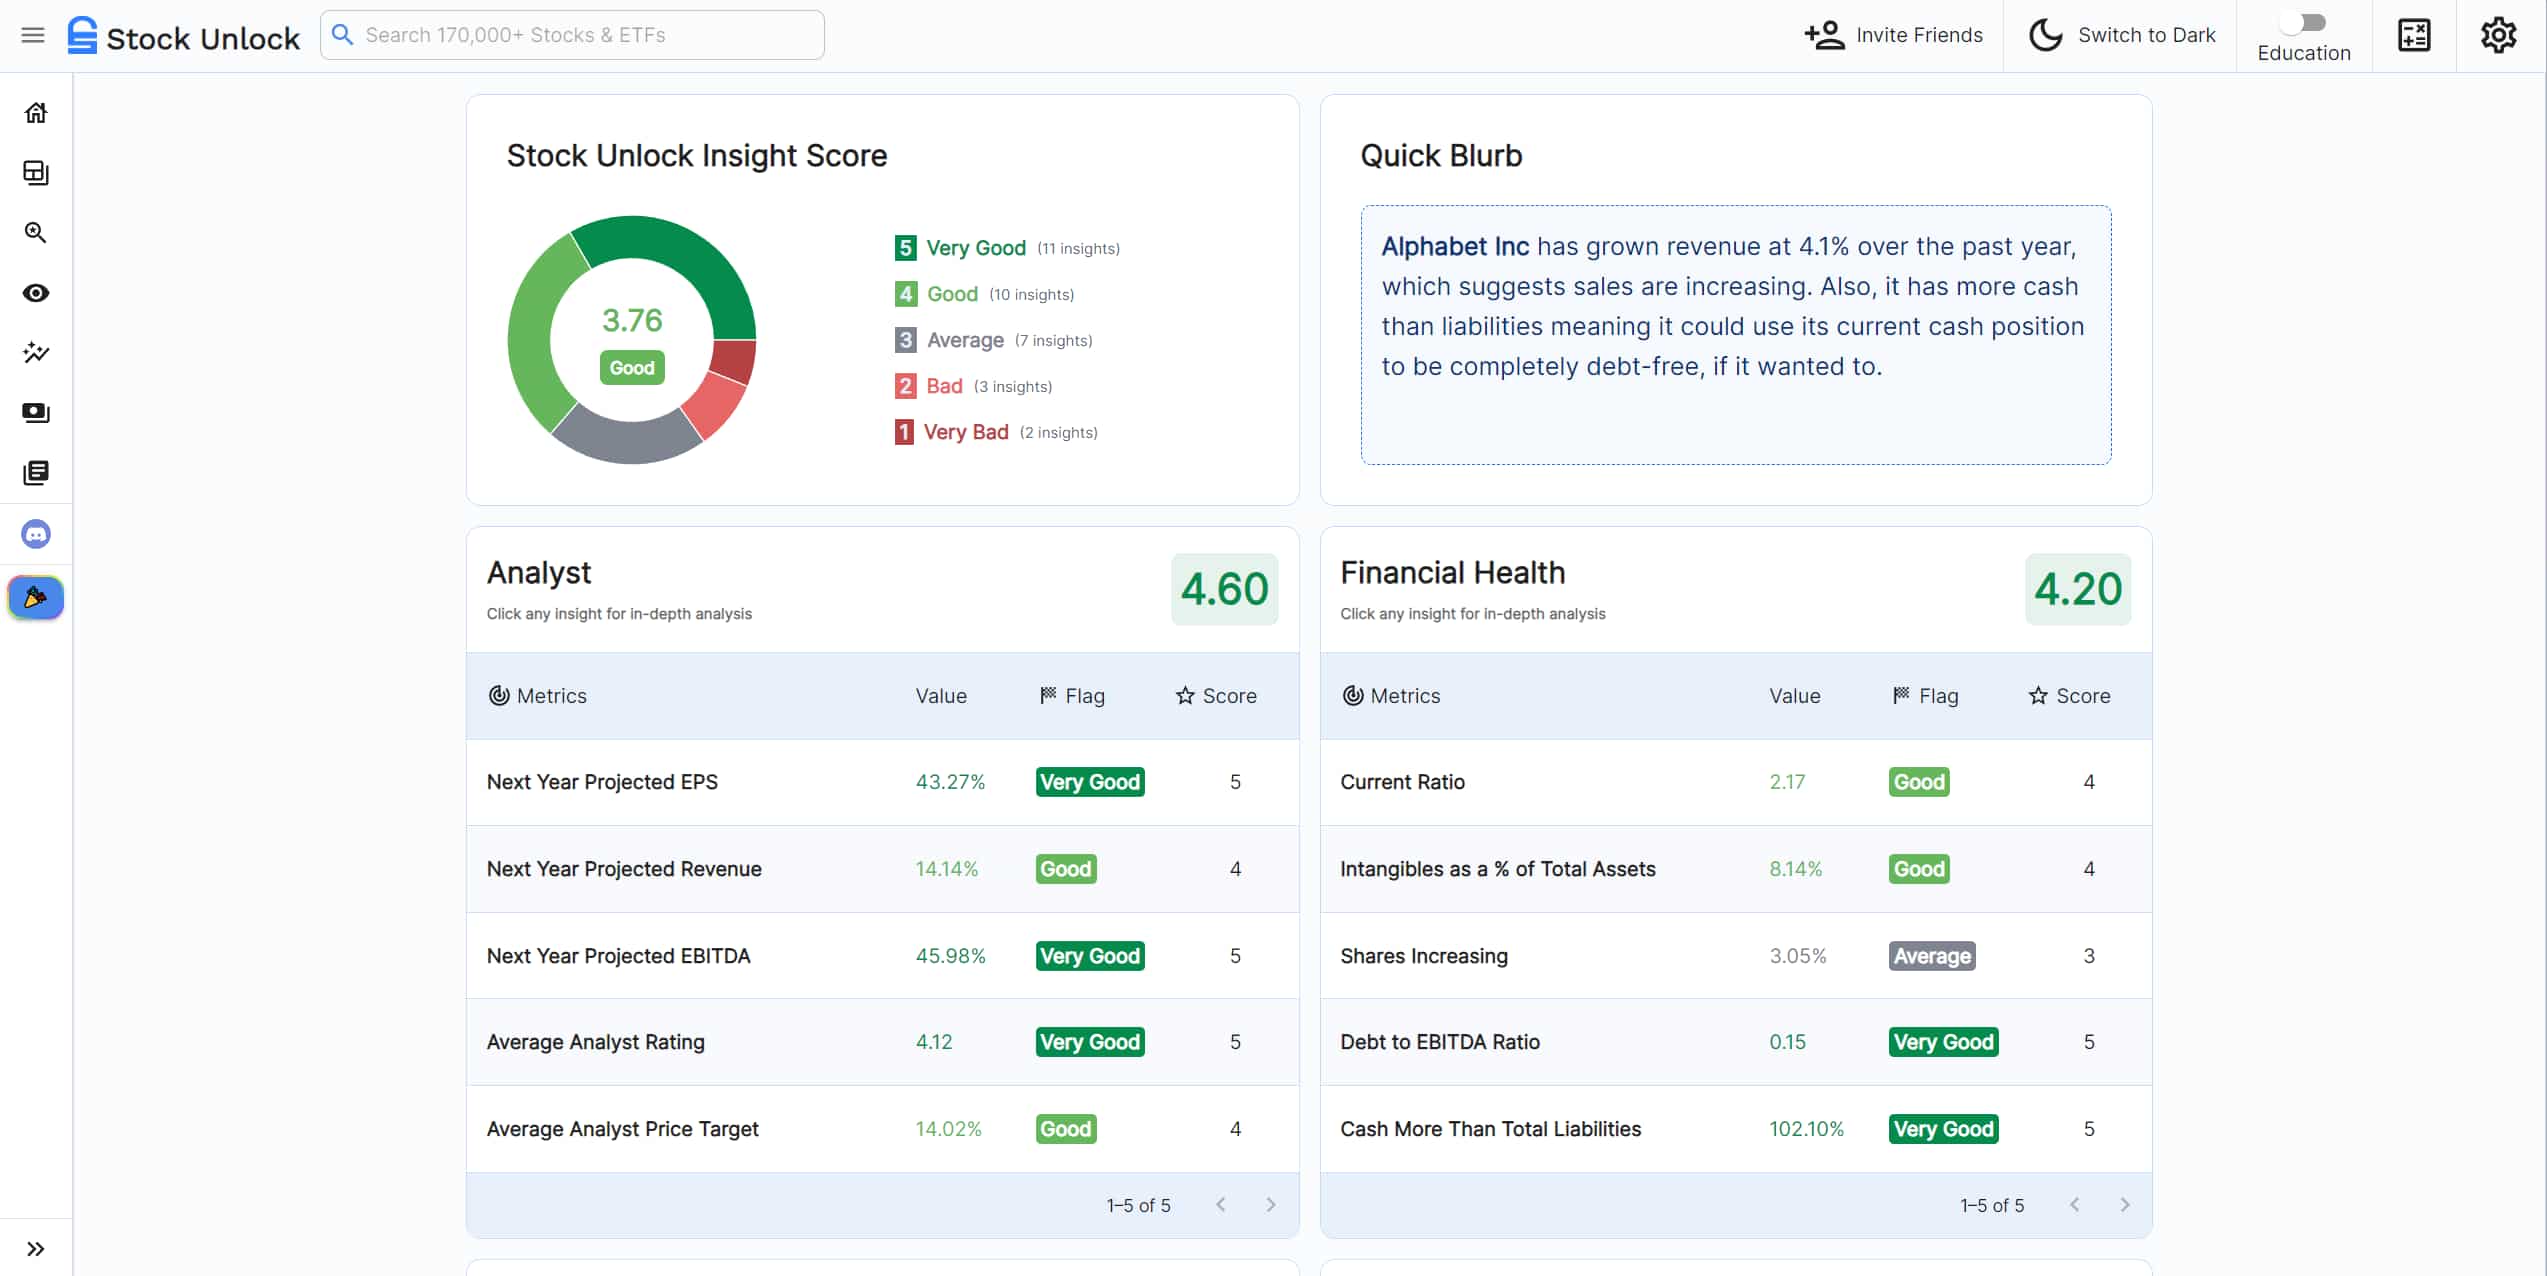Sort Analyst table by Value header
Screen dimensions: 2547x1276
tap(941, 696)
